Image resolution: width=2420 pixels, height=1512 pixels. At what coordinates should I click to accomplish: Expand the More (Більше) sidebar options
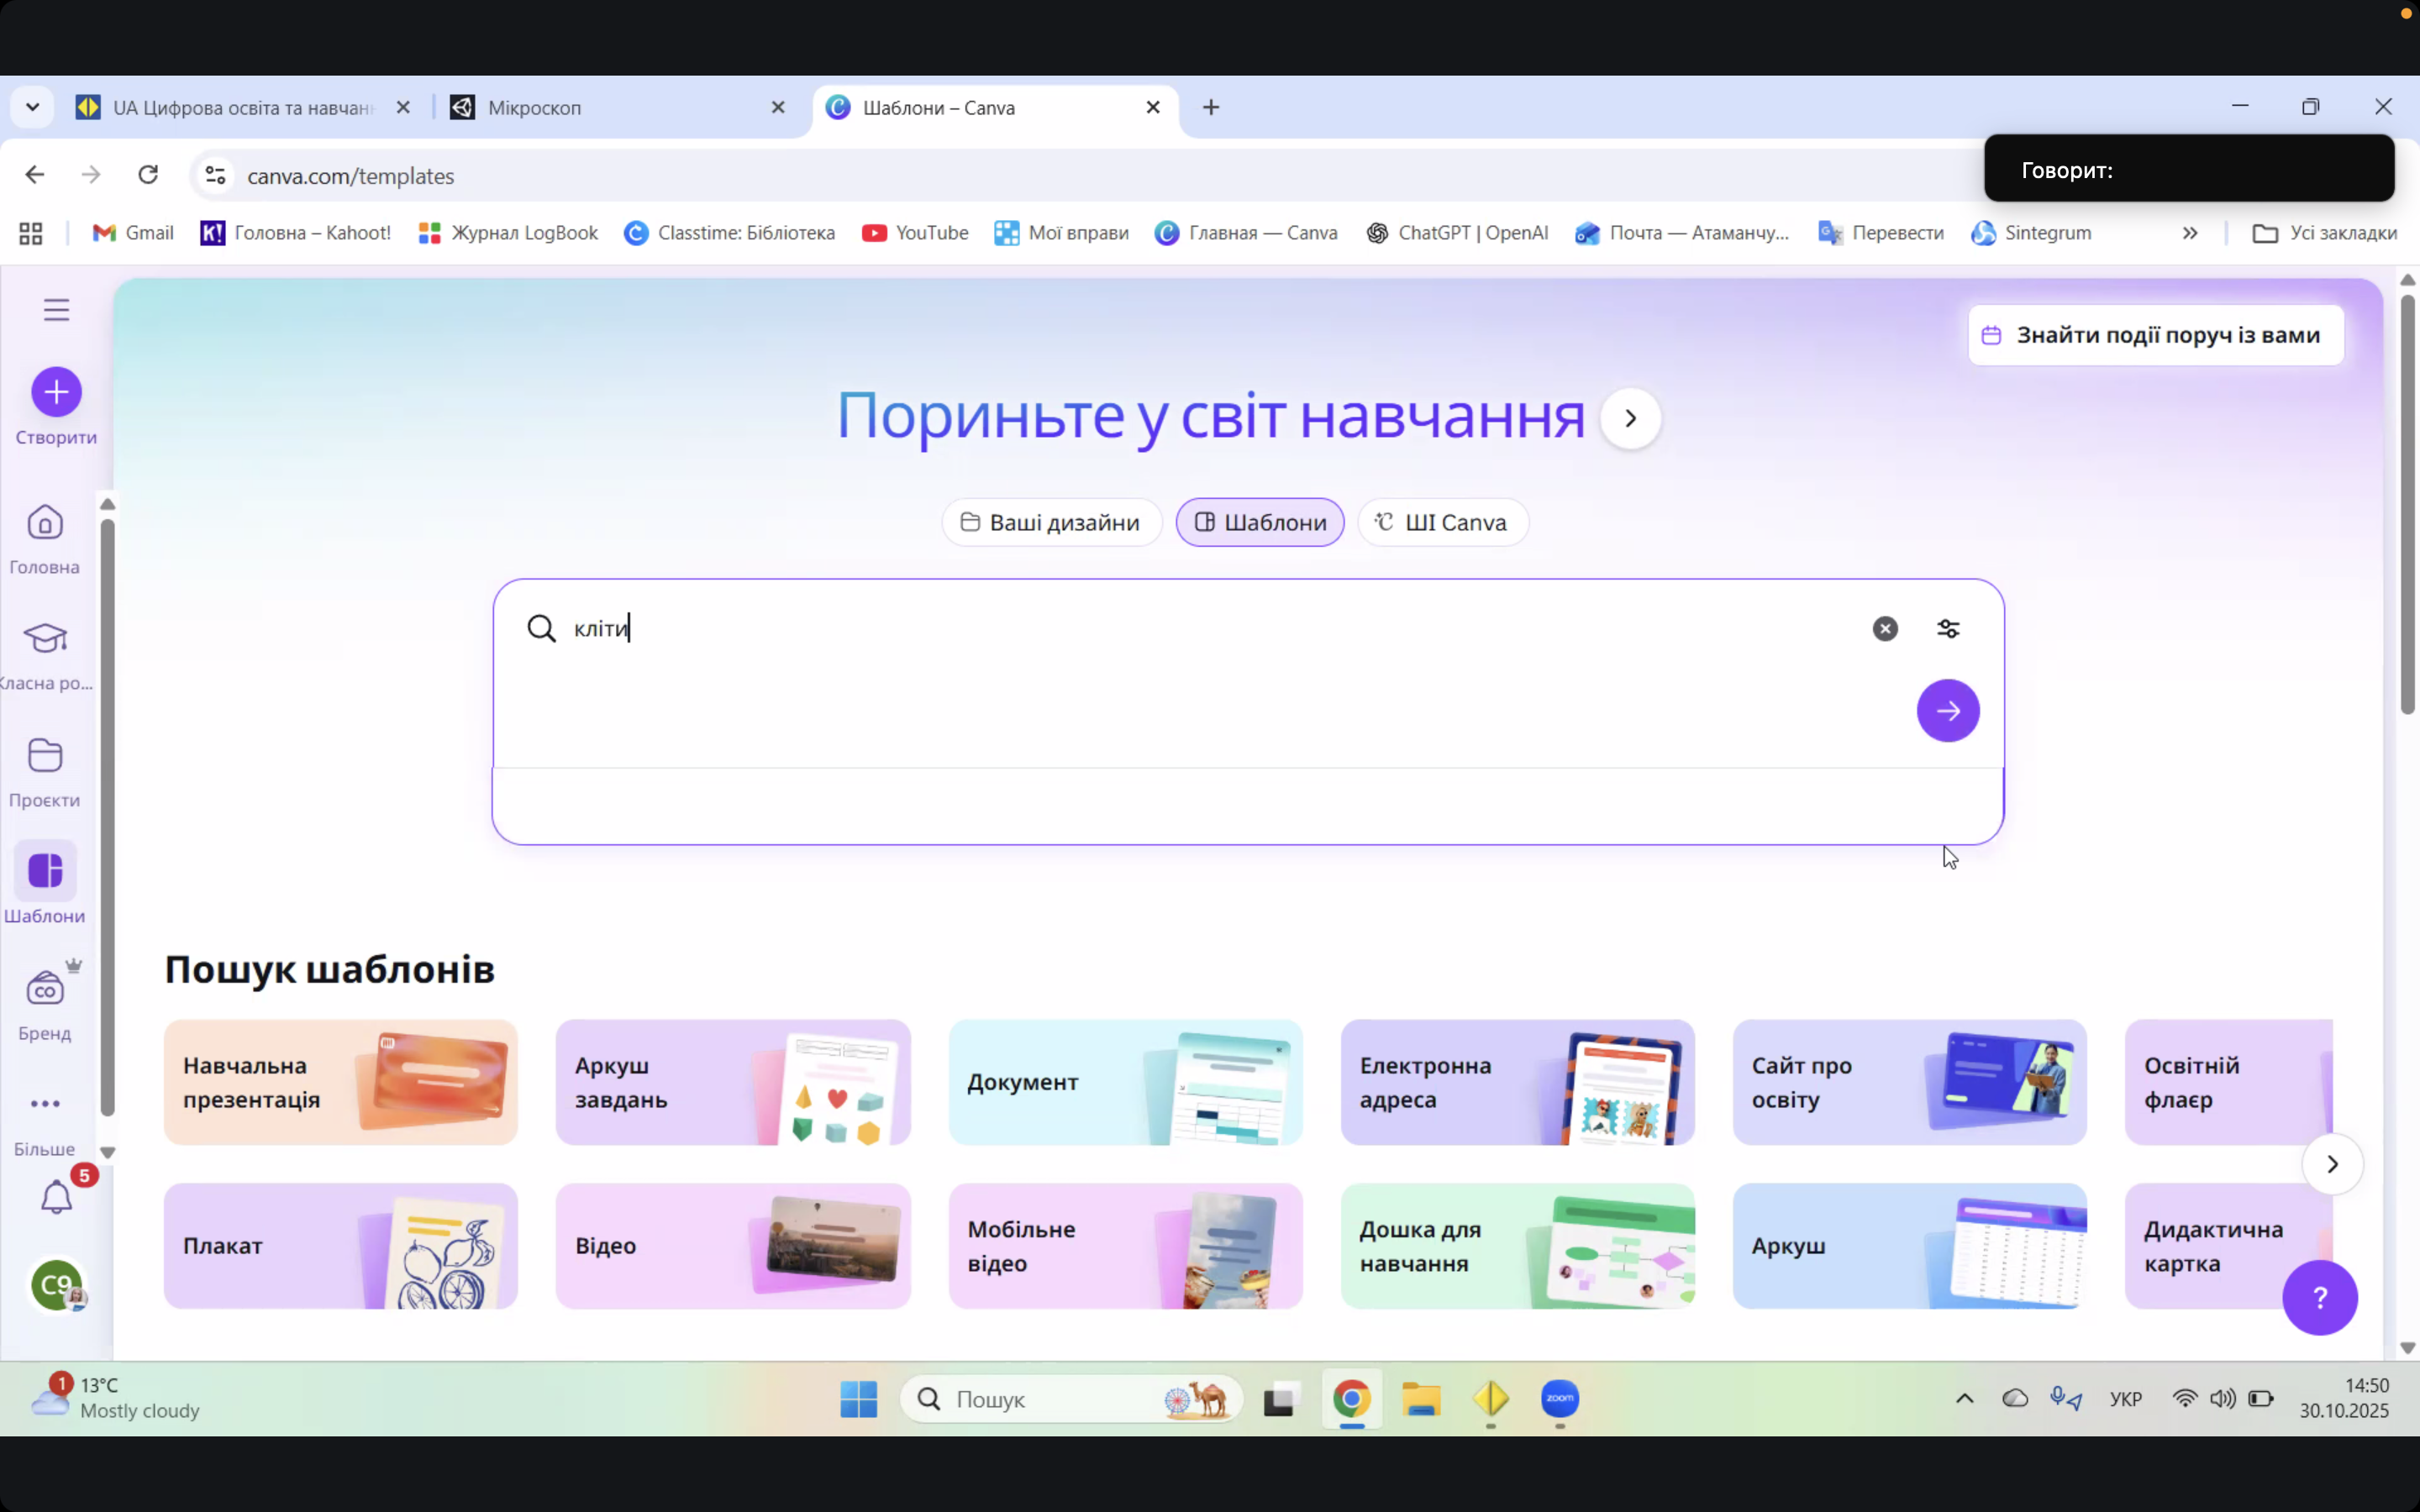click(x=45, y=1104)
